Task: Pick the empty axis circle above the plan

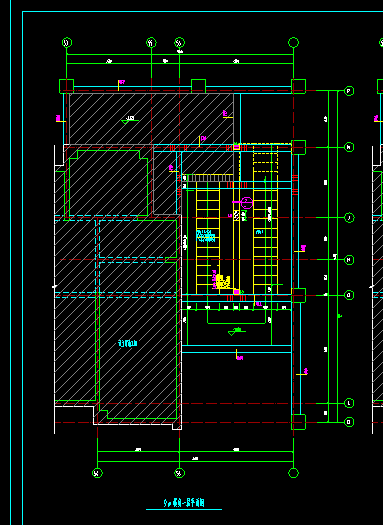Action: coord(293,43)
